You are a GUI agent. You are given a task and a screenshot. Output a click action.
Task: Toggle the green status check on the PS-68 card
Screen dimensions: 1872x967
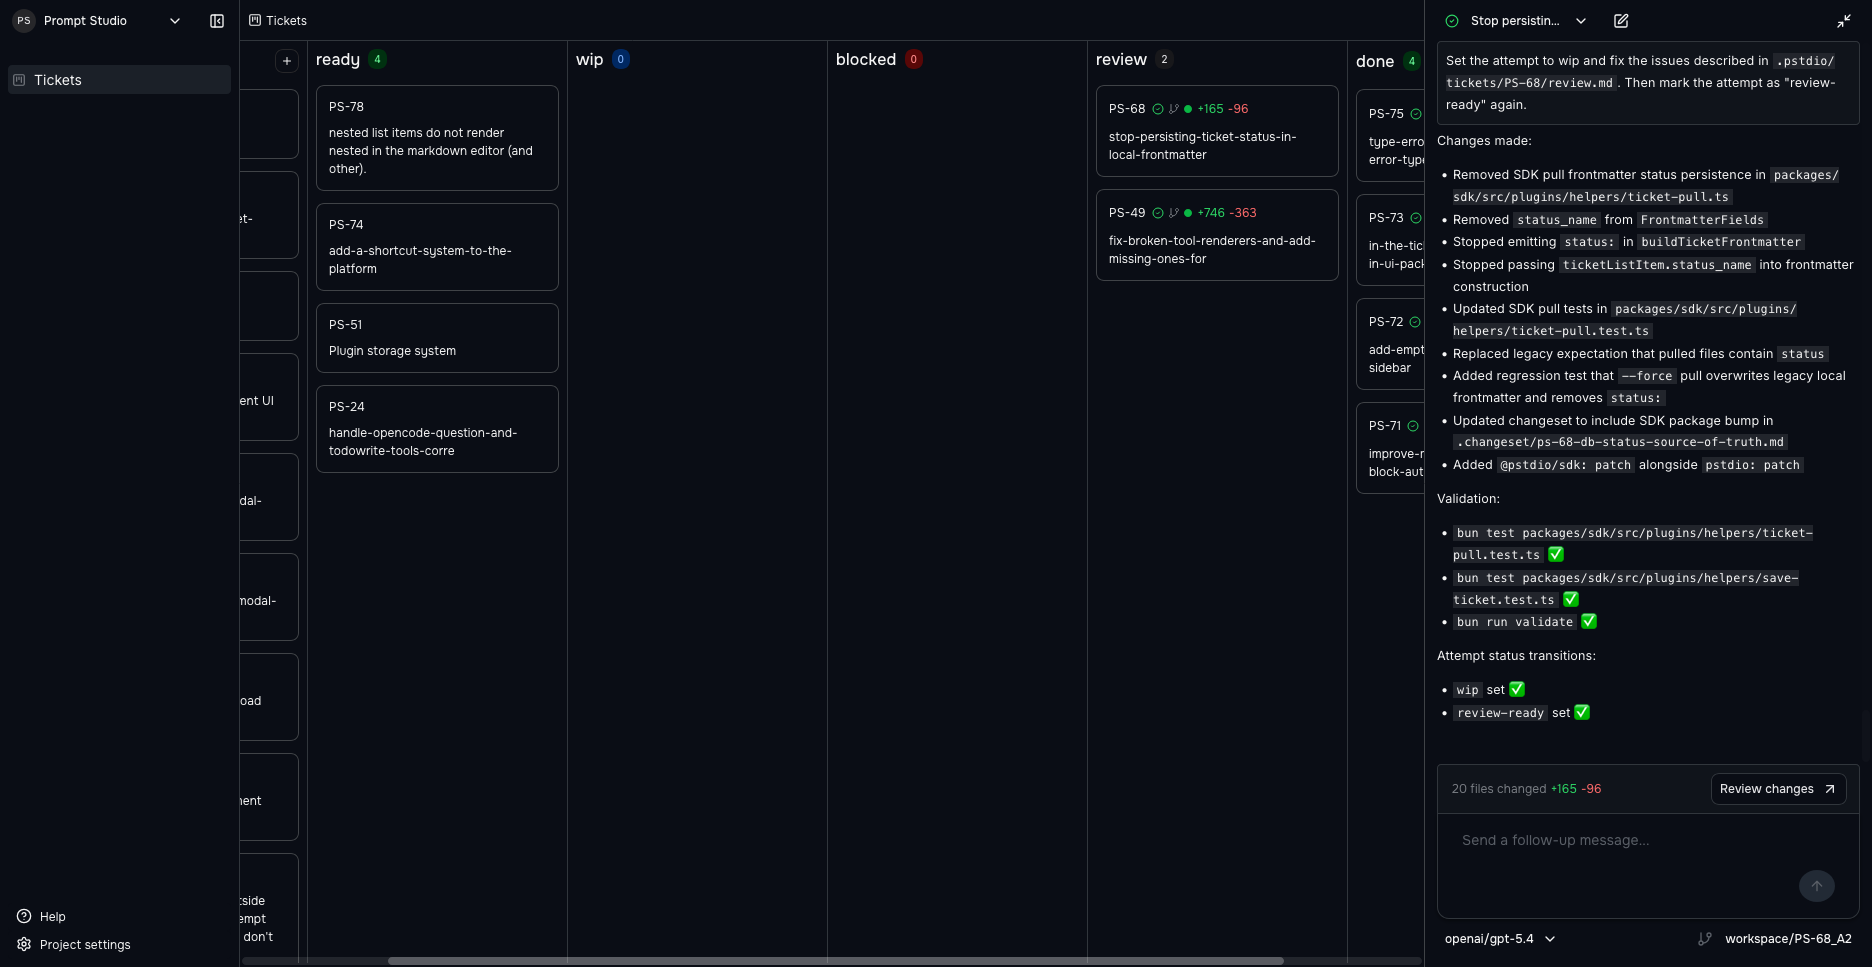click(x=1157, y=108)
